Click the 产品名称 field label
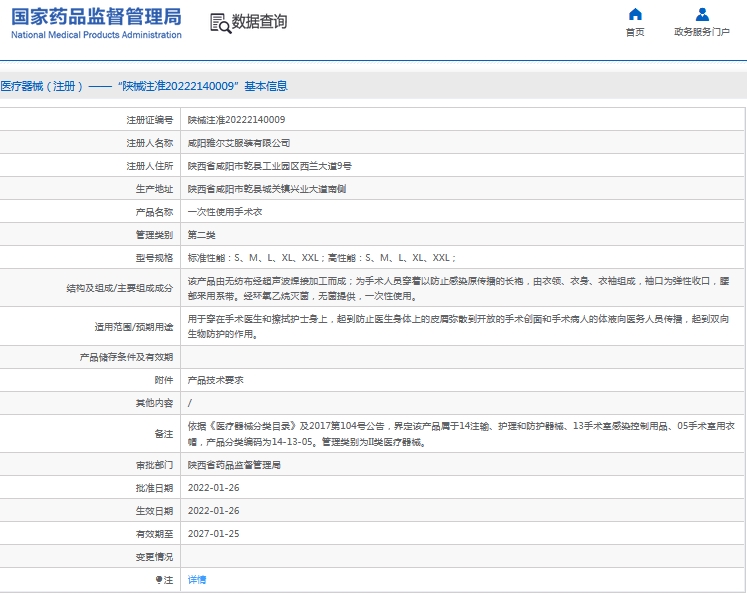Viewport: 747px width, 597px height. tap(154, 212)
